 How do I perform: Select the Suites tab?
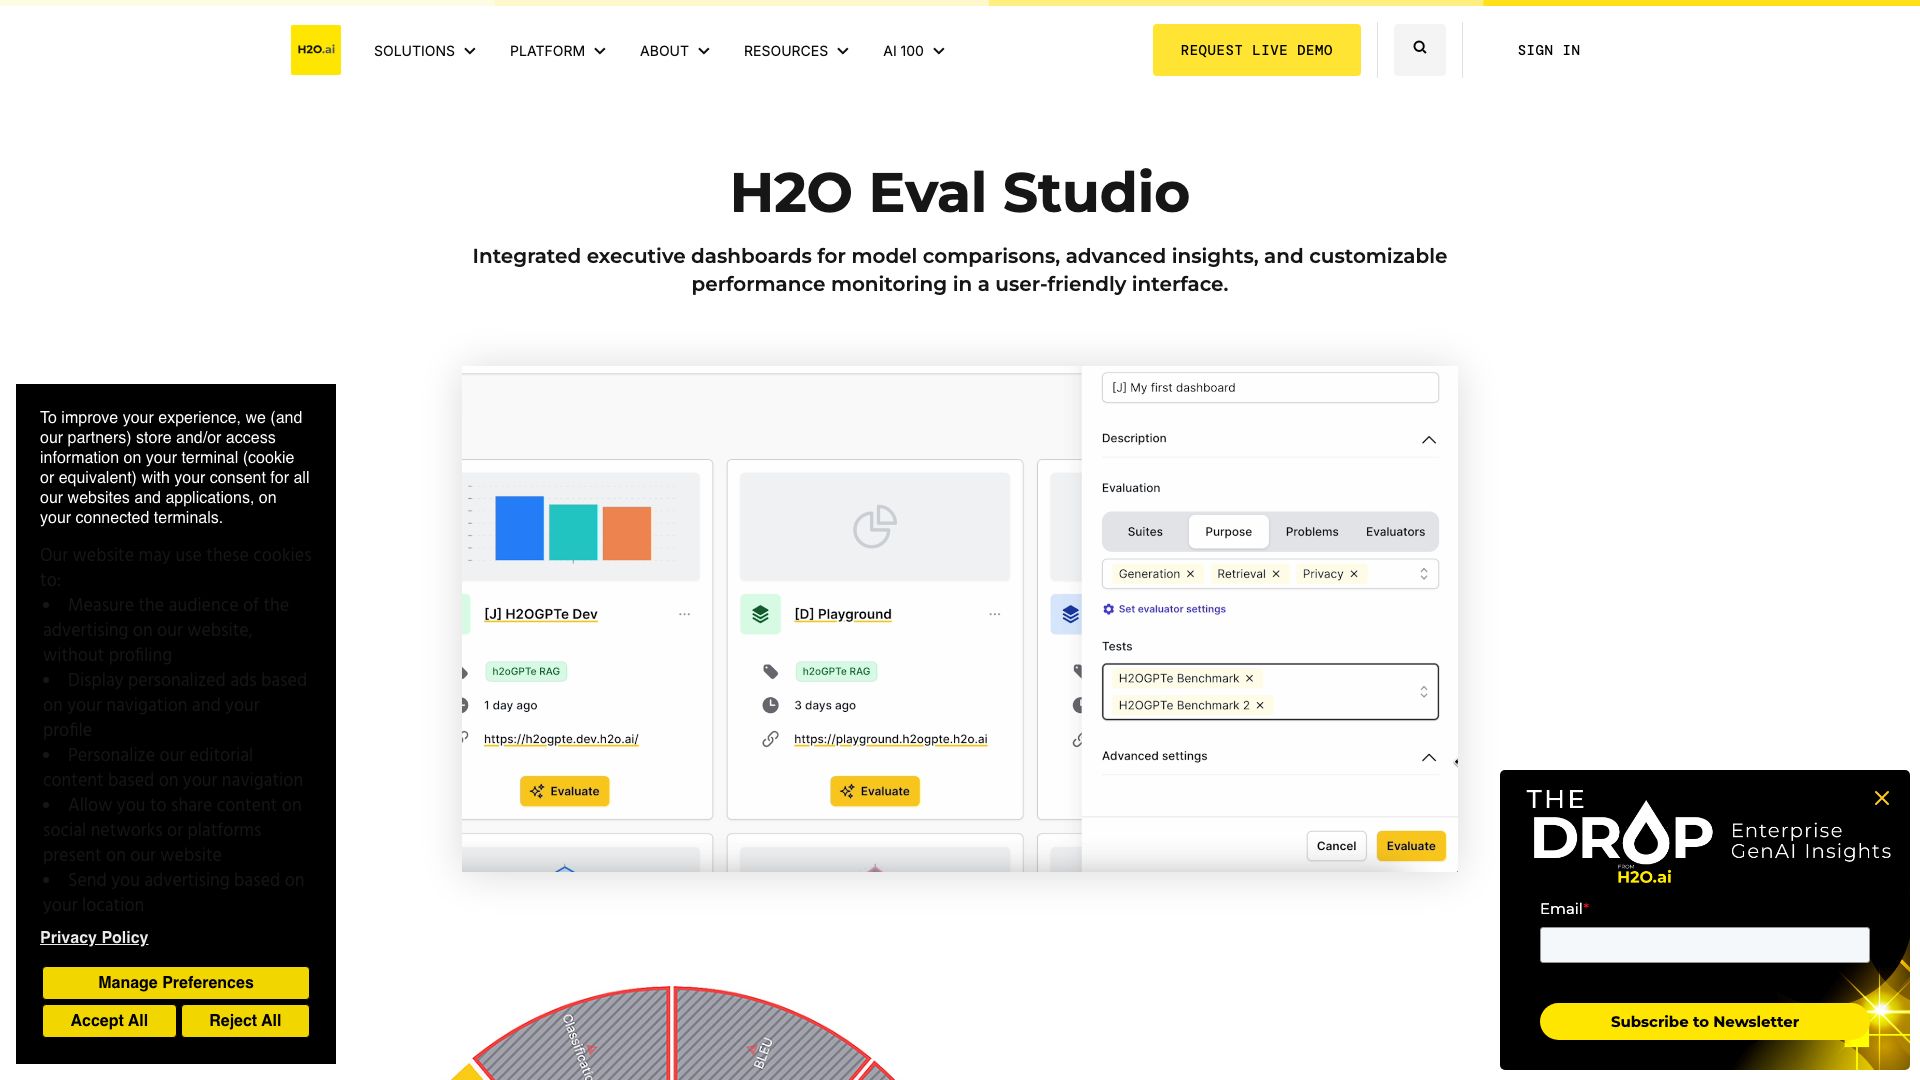pyautogui.click(x=1144, y=532)
